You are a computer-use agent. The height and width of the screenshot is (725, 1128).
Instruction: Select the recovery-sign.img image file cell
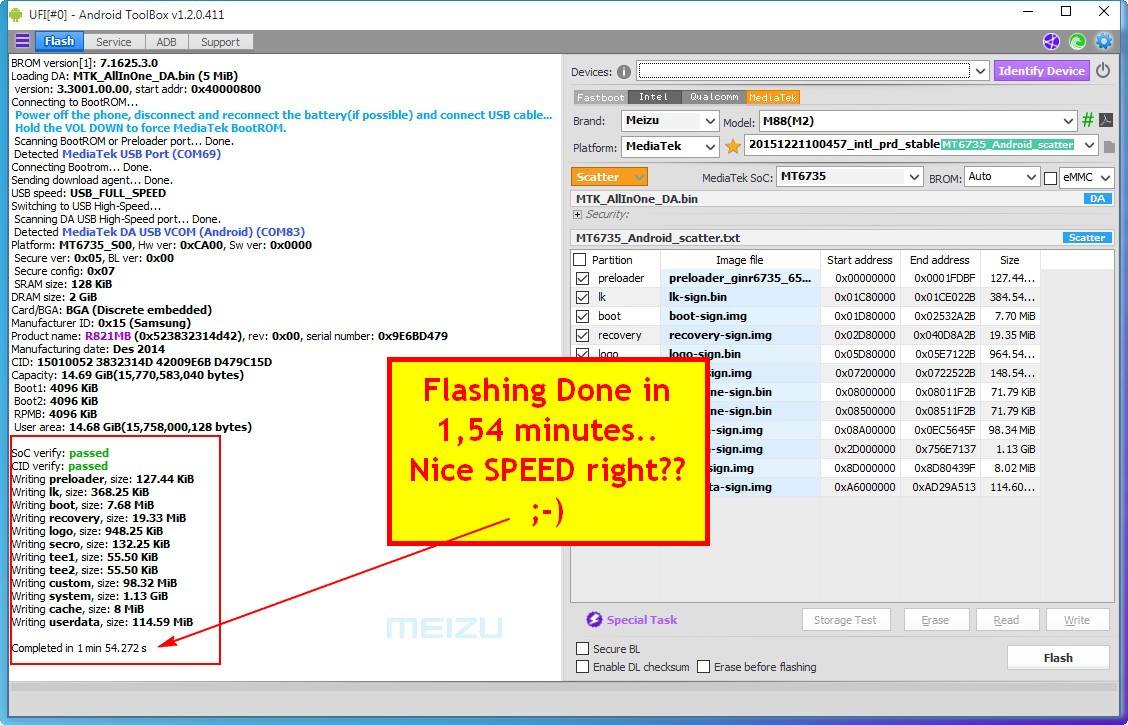pos(740,335)
